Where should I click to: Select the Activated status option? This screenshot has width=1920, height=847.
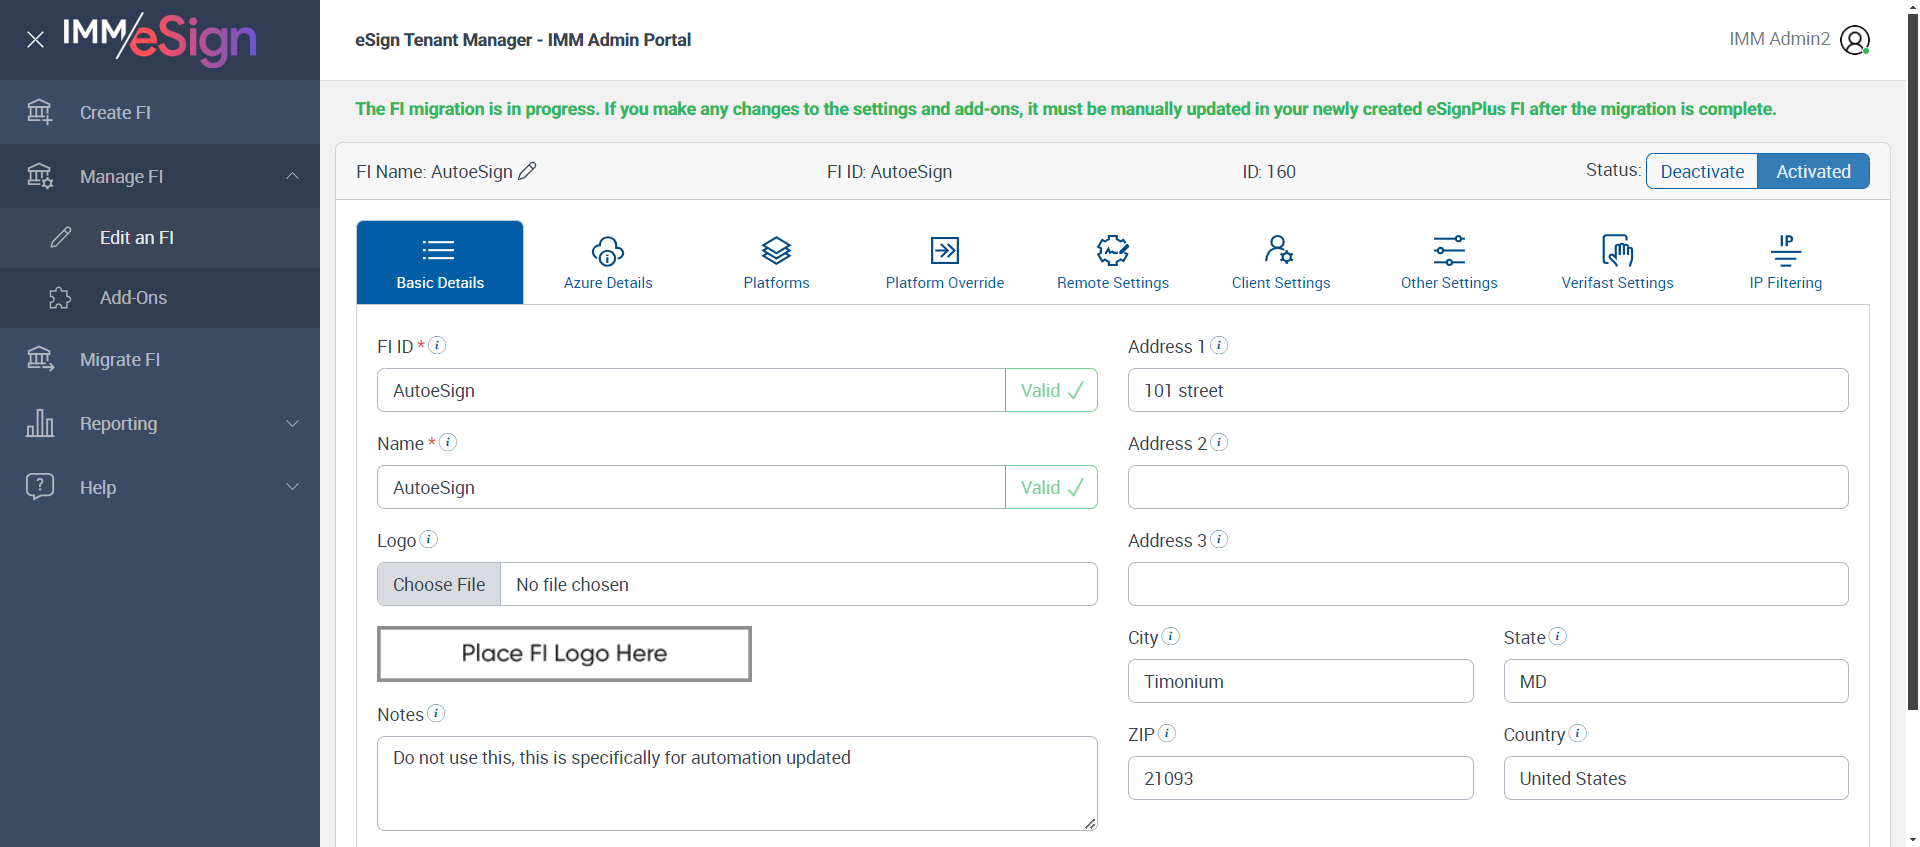click(x=1813, y=171)
